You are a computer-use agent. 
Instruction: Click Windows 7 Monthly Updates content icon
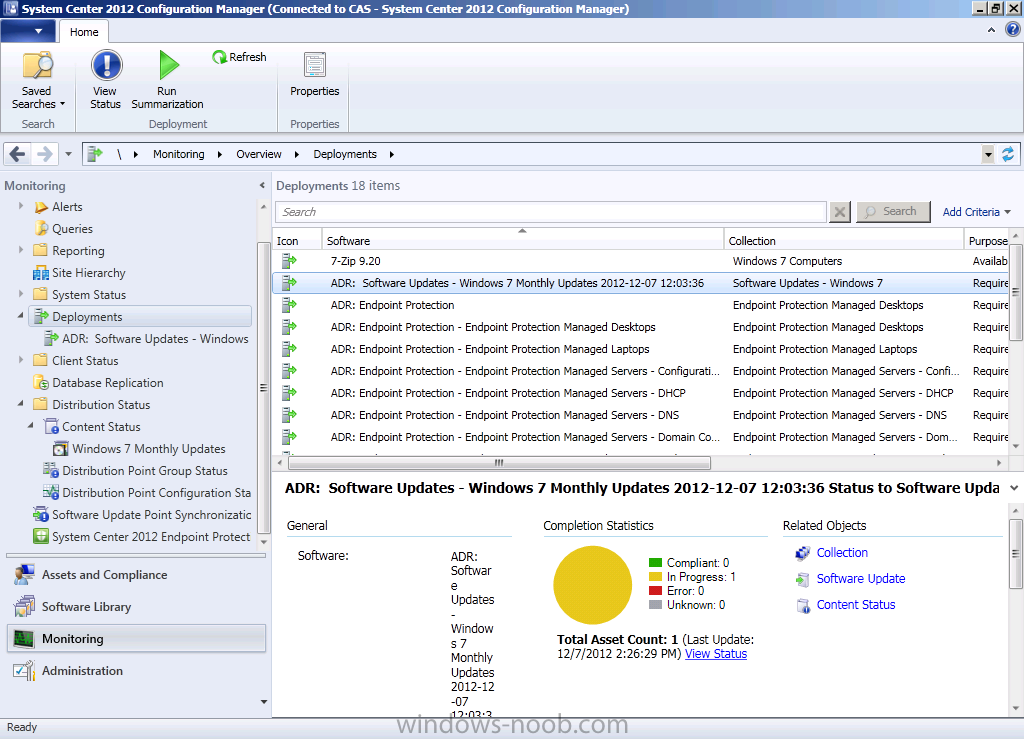tap(61, 448)
